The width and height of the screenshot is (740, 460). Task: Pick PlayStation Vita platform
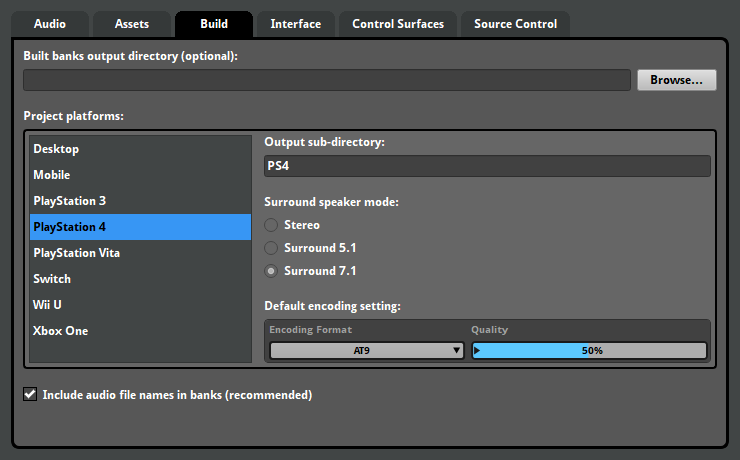tap(140, 253)
